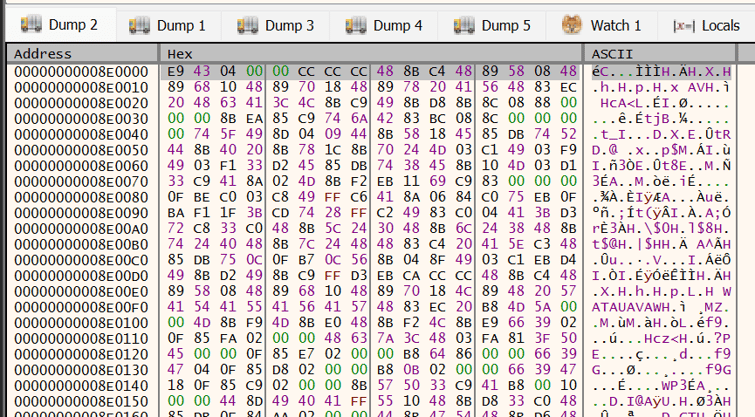Click ASCII text 'D.@ .x..p$M.ÁI.ù'

click(x=661, y=150)
